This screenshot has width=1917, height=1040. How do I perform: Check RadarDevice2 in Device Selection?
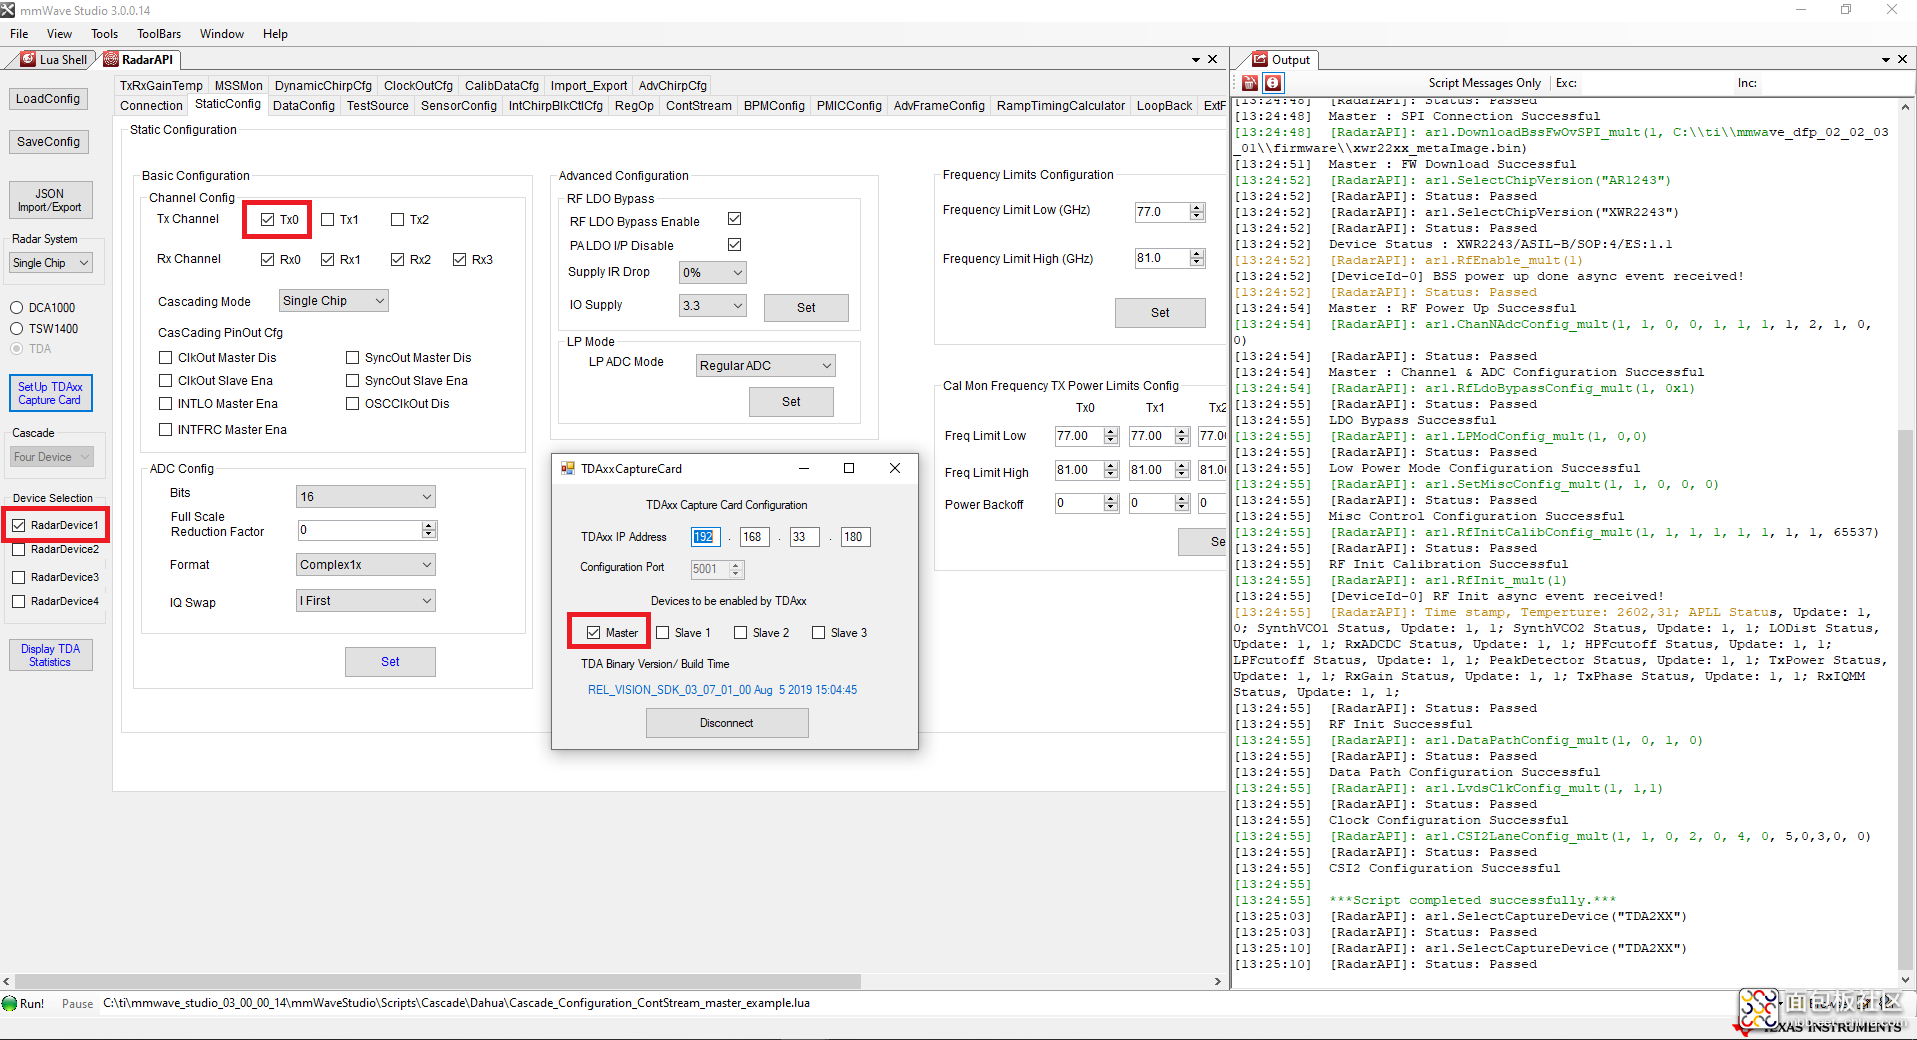(x=18, y=550)
